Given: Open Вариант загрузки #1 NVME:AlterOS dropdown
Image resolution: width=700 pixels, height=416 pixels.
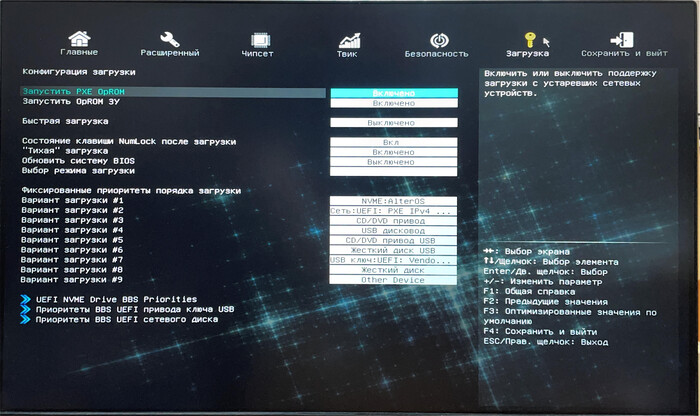Looking at the screenshot, I should click(393, 201).
